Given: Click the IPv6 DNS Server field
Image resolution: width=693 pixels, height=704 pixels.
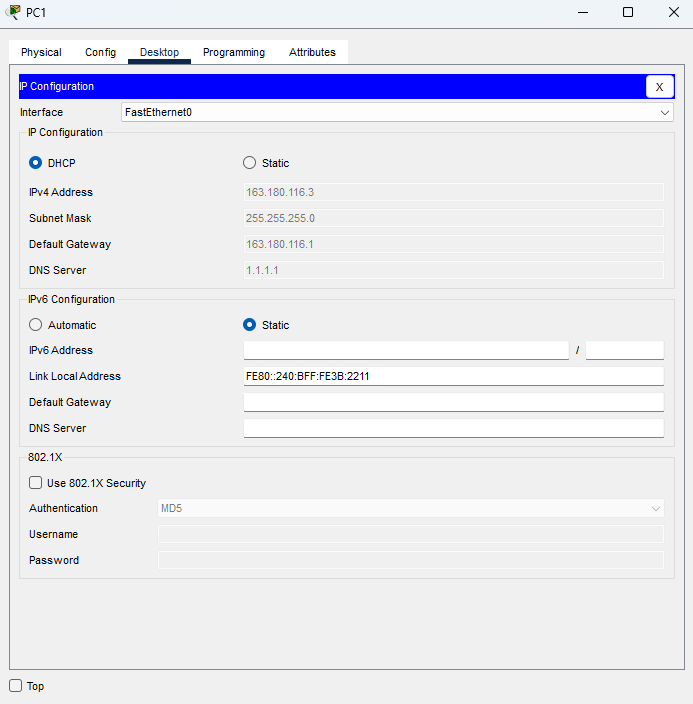Looking at the screenshot, I should click(454, 428).
